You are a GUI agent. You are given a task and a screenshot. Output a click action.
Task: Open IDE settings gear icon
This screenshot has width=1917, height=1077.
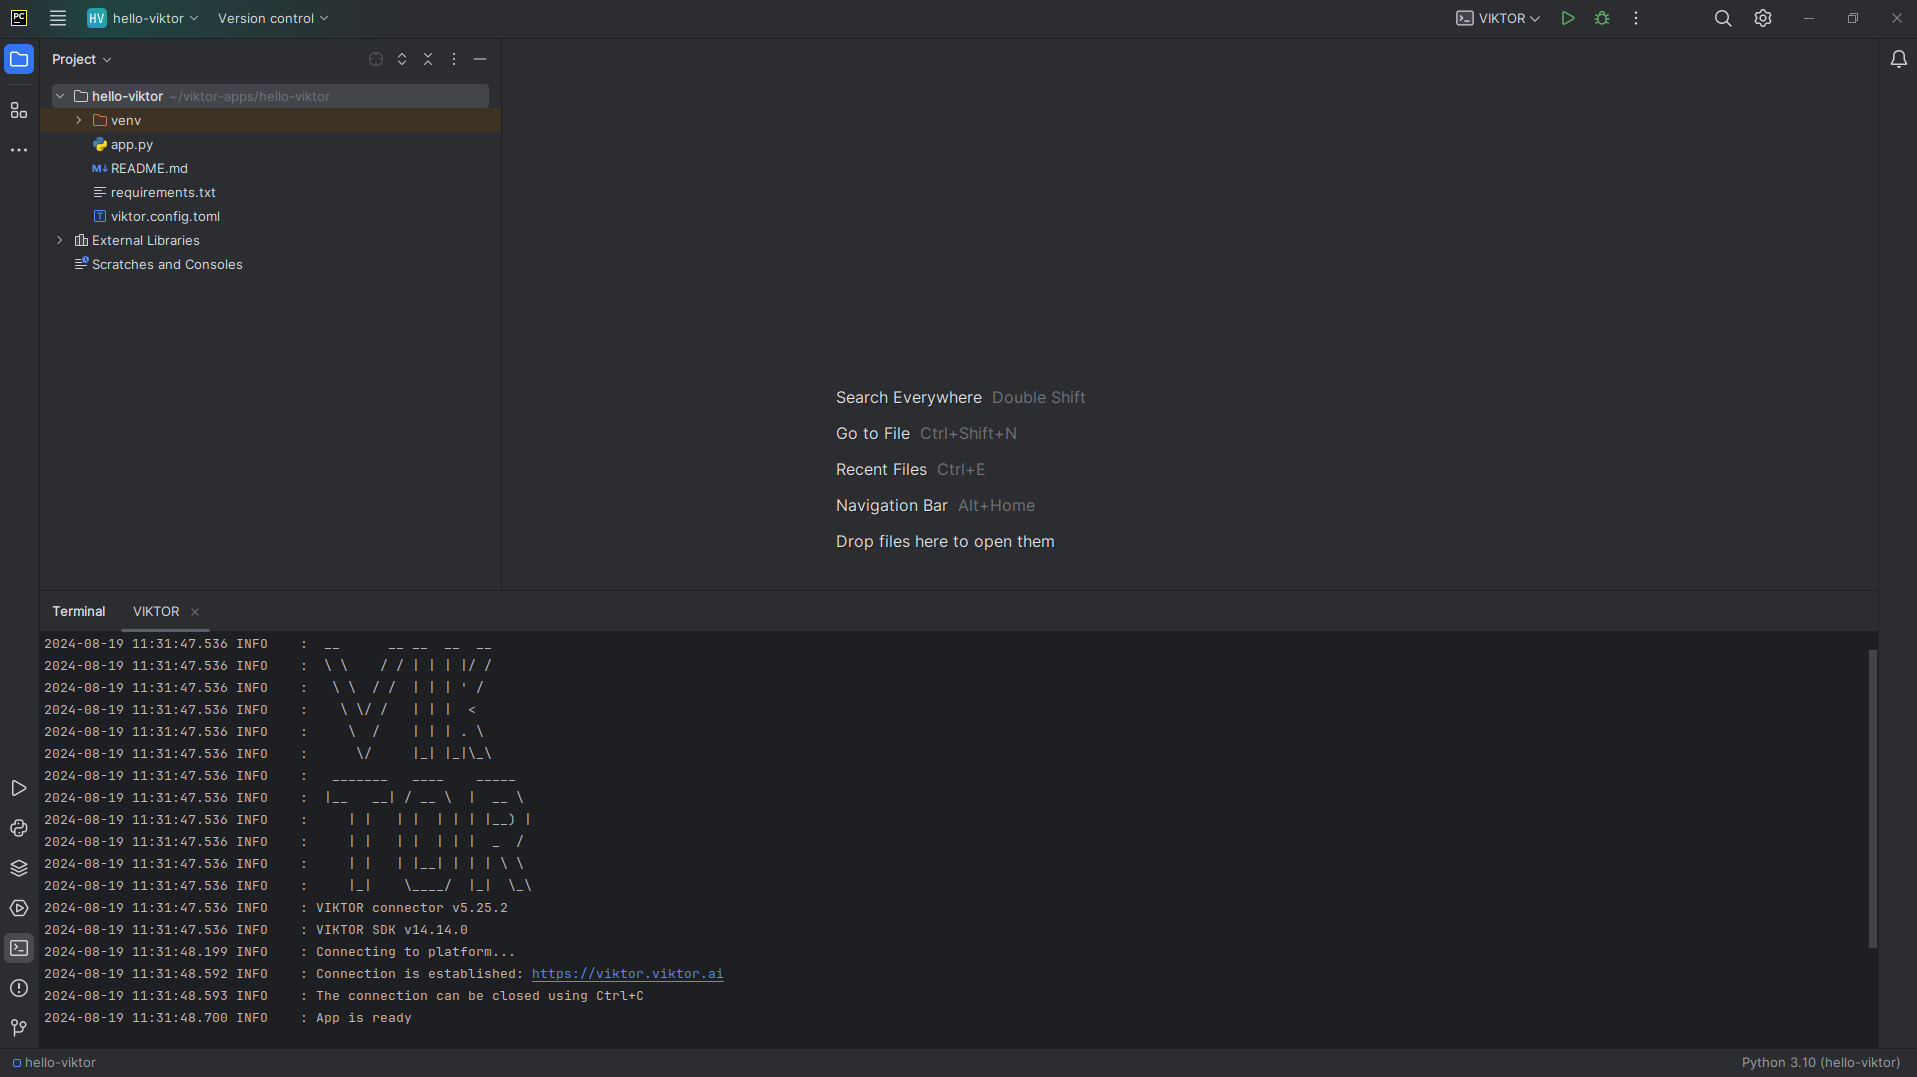[x=1762, y=18]
